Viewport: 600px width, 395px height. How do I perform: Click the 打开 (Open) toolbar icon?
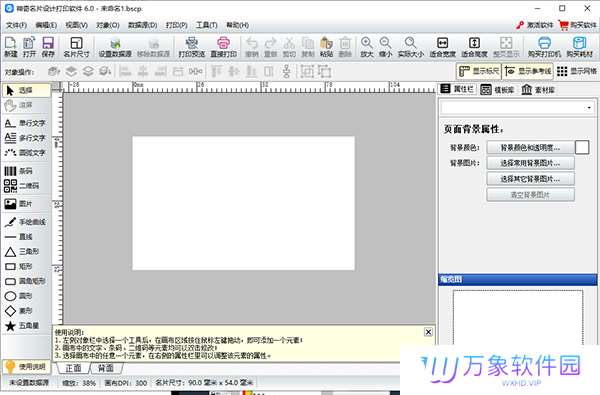29,47
